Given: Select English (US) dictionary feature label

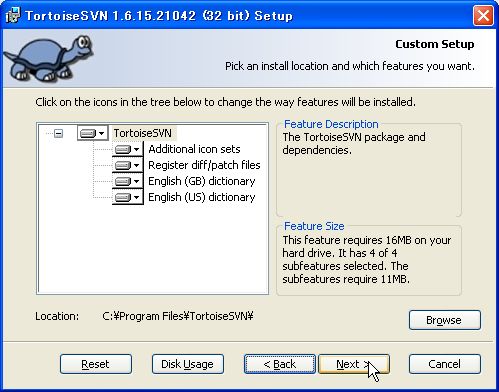Looking at the screenshot, I should click(x=202, y=197).
